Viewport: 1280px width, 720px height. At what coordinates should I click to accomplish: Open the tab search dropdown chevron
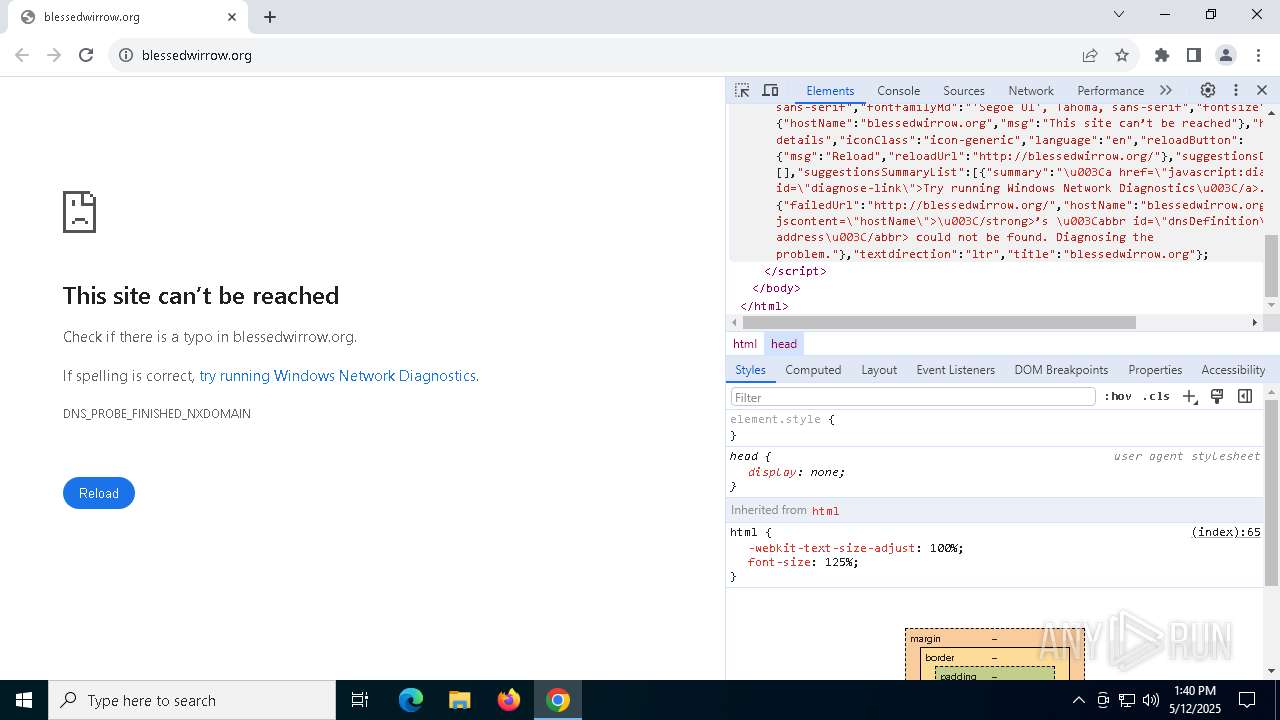click(x=1119, y=14)
